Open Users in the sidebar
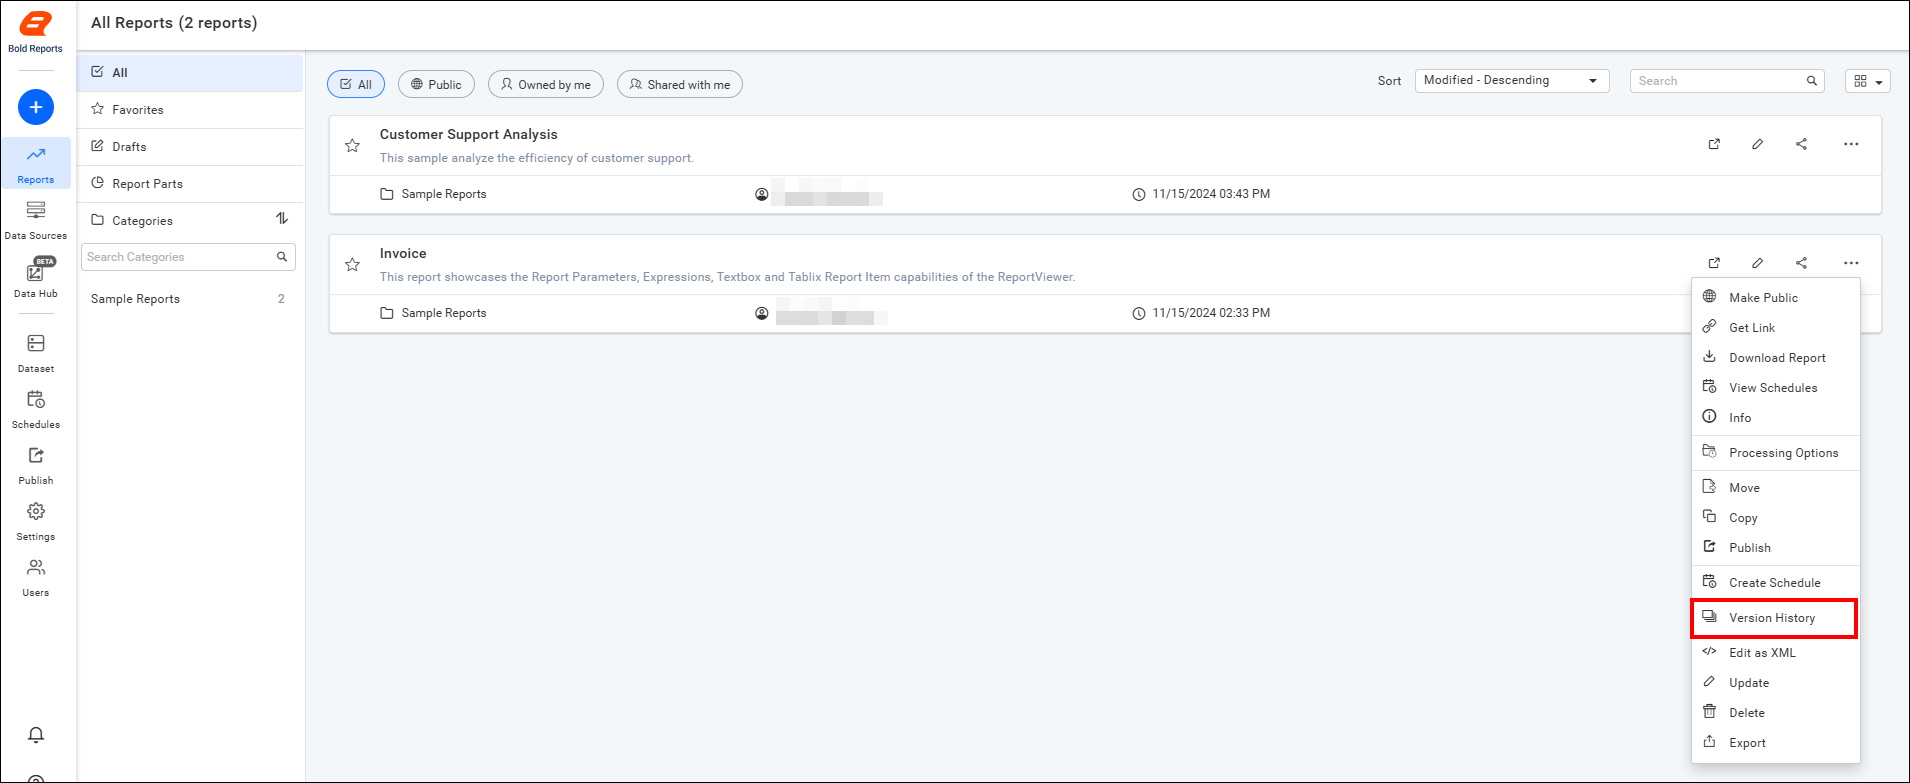Image resolution: width=1910 pixels, height=783 pixels. click(x=36, y=577)
